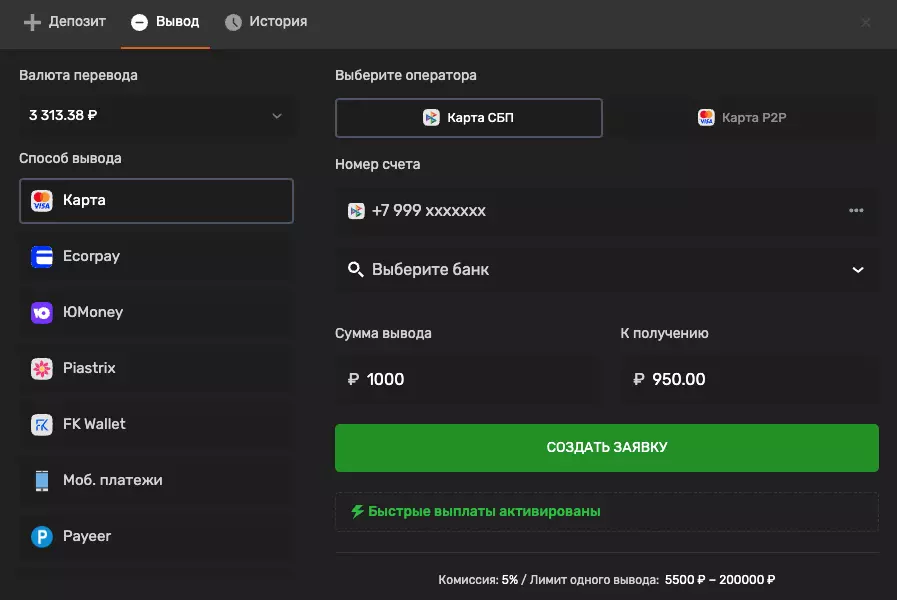Select the Моб. платежи mobile payment icon
Screen dimensions: 897x600
42,480
